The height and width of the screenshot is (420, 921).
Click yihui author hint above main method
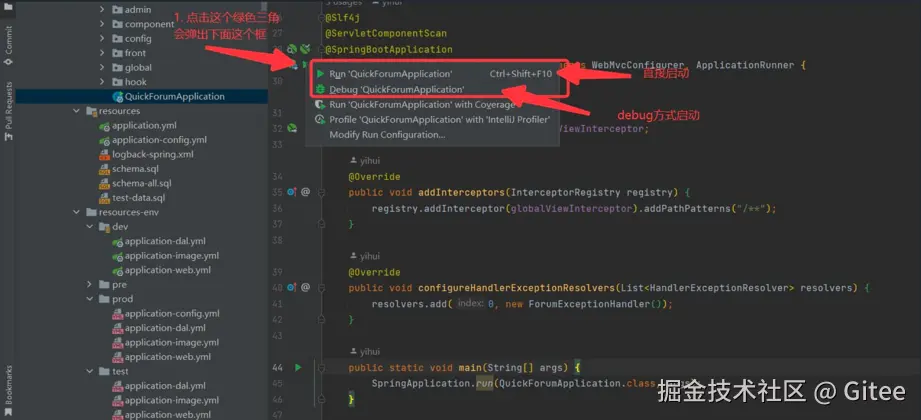[x=365, y=352]
